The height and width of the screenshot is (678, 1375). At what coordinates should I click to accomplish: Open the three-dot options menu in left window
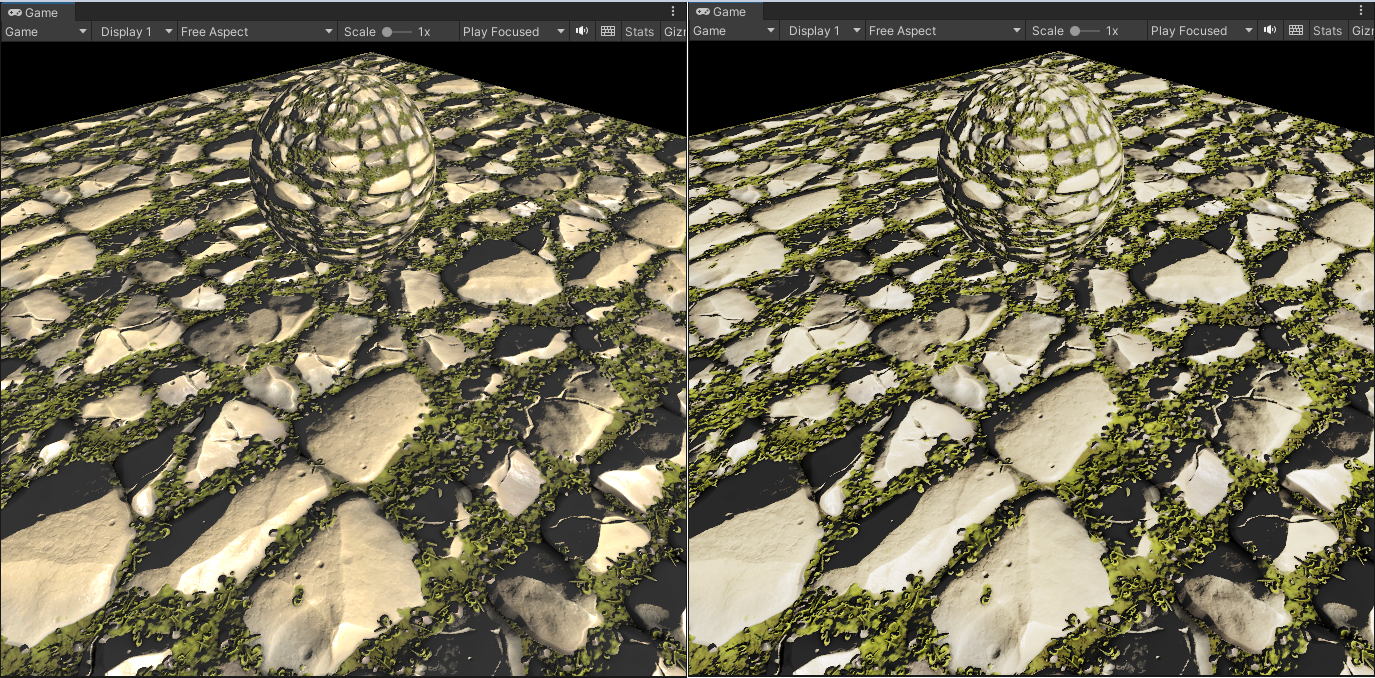coord(673,11)
